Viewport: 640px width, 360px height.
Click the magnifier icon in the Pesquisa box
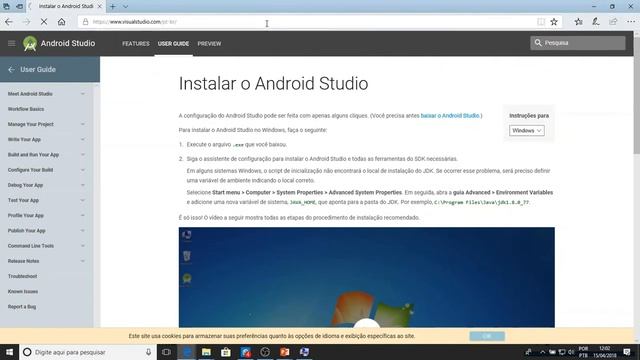[538, 43]
